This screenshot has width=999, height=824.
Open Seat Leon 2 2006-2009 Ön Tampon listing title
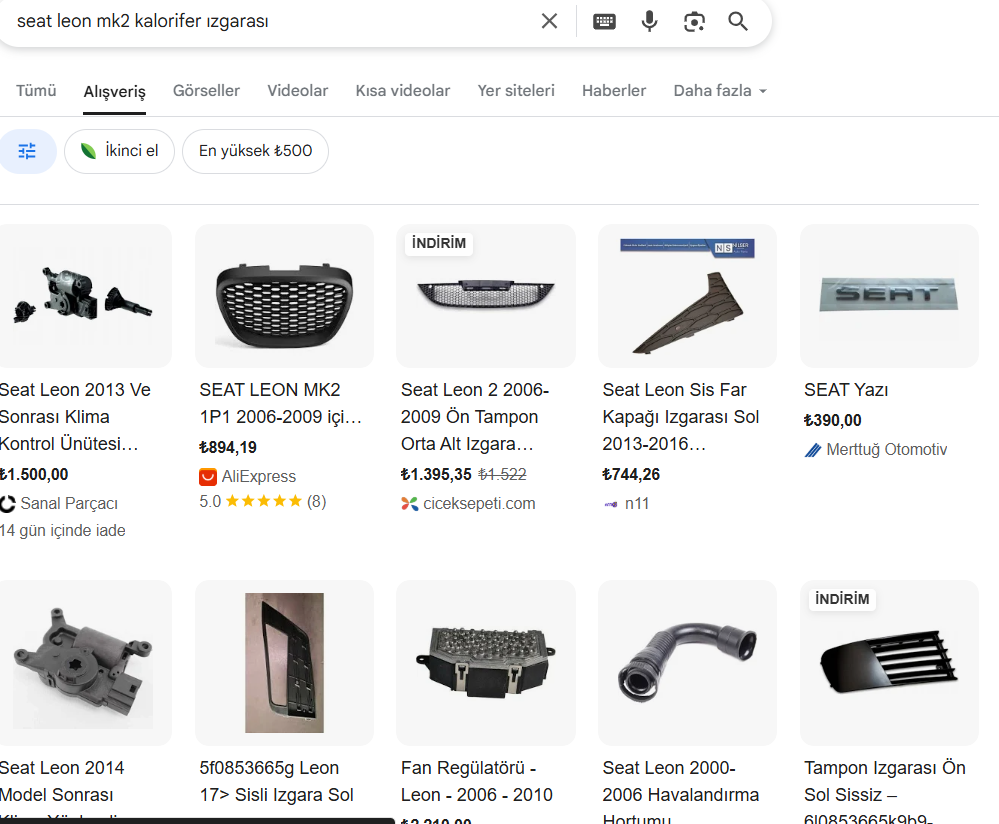[x=475, y=417]
